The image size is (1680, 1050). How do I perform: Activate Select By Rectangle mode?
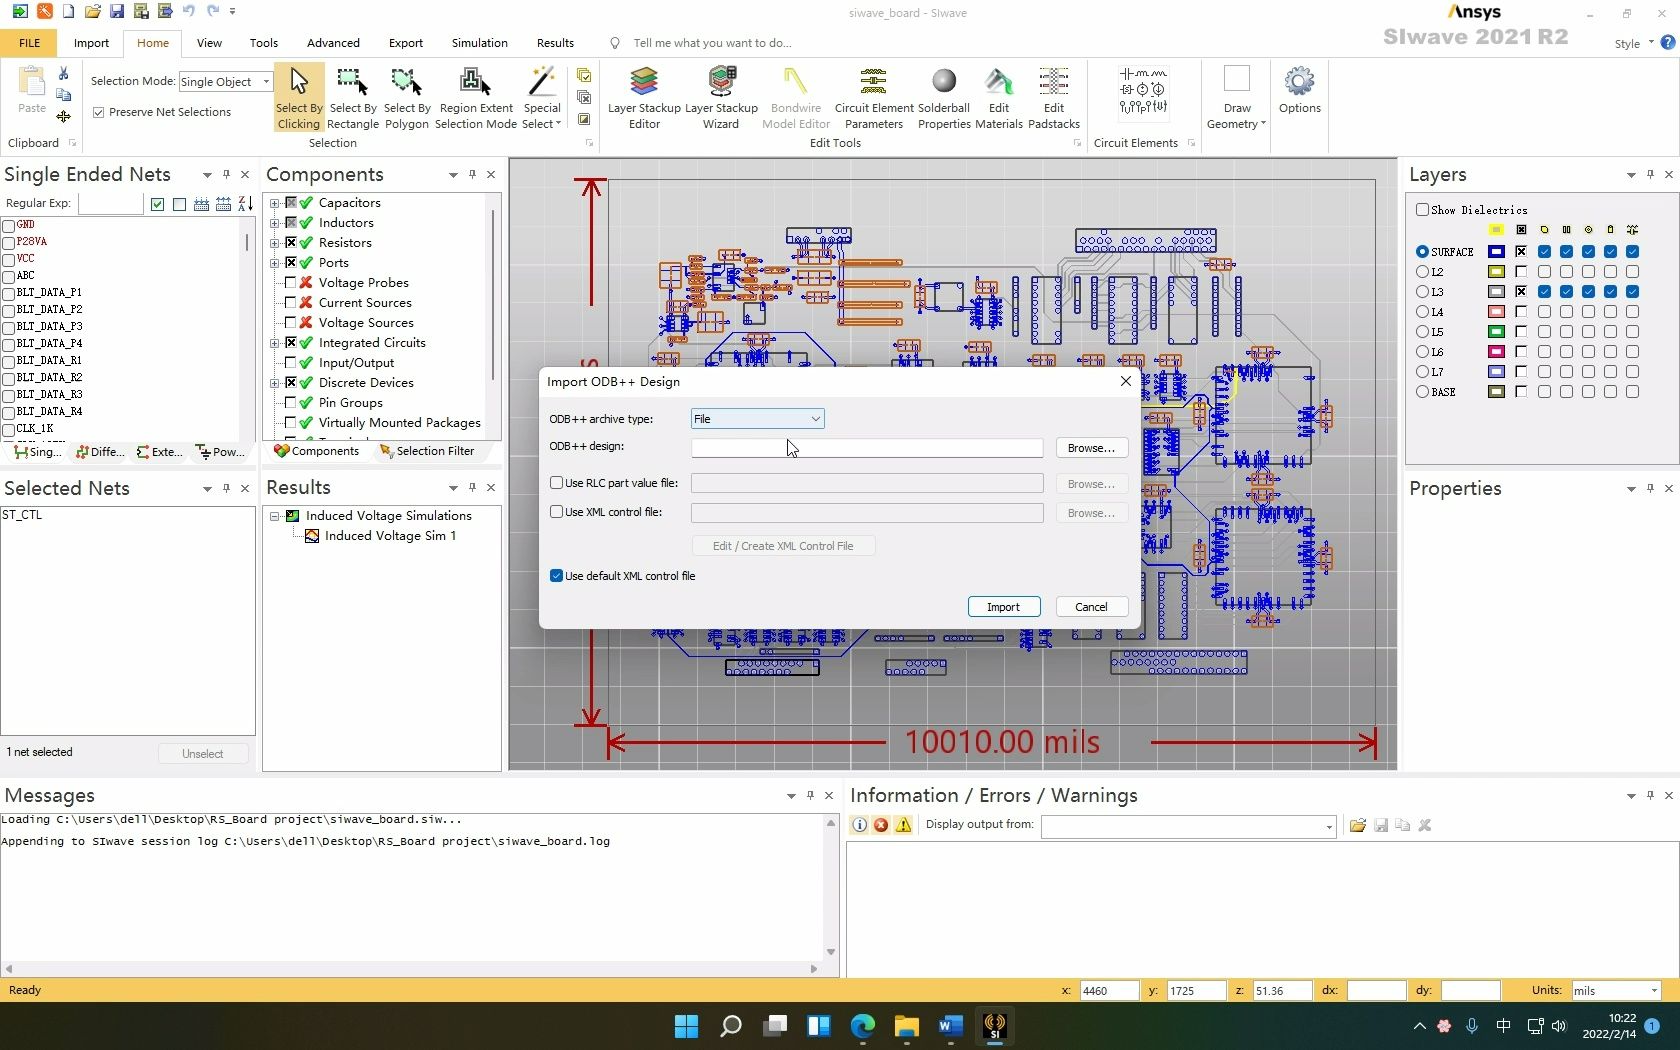pos(352,97)
